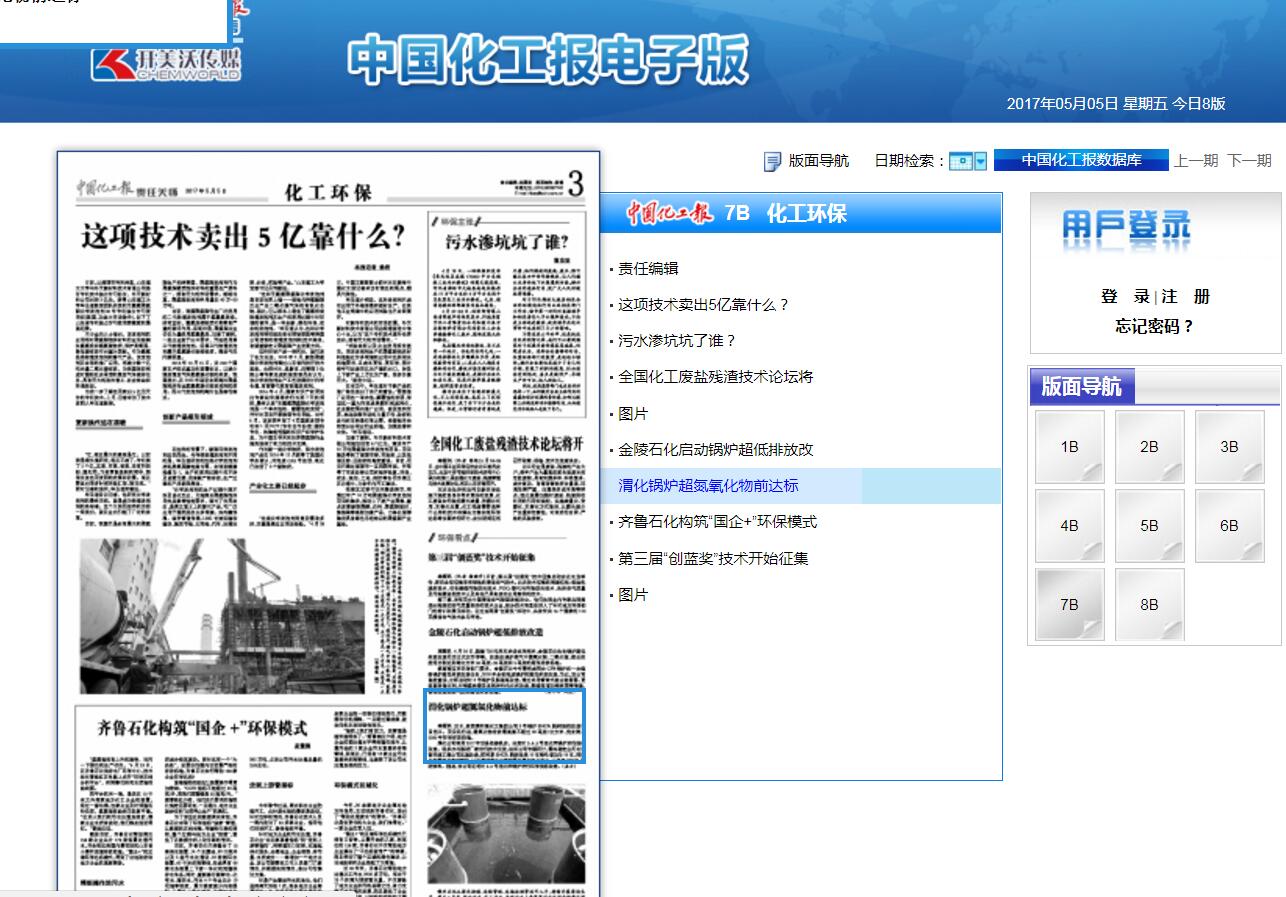Open page 7B from the navigation grid
This screenshot has height=897, width=1286.
1069,603
